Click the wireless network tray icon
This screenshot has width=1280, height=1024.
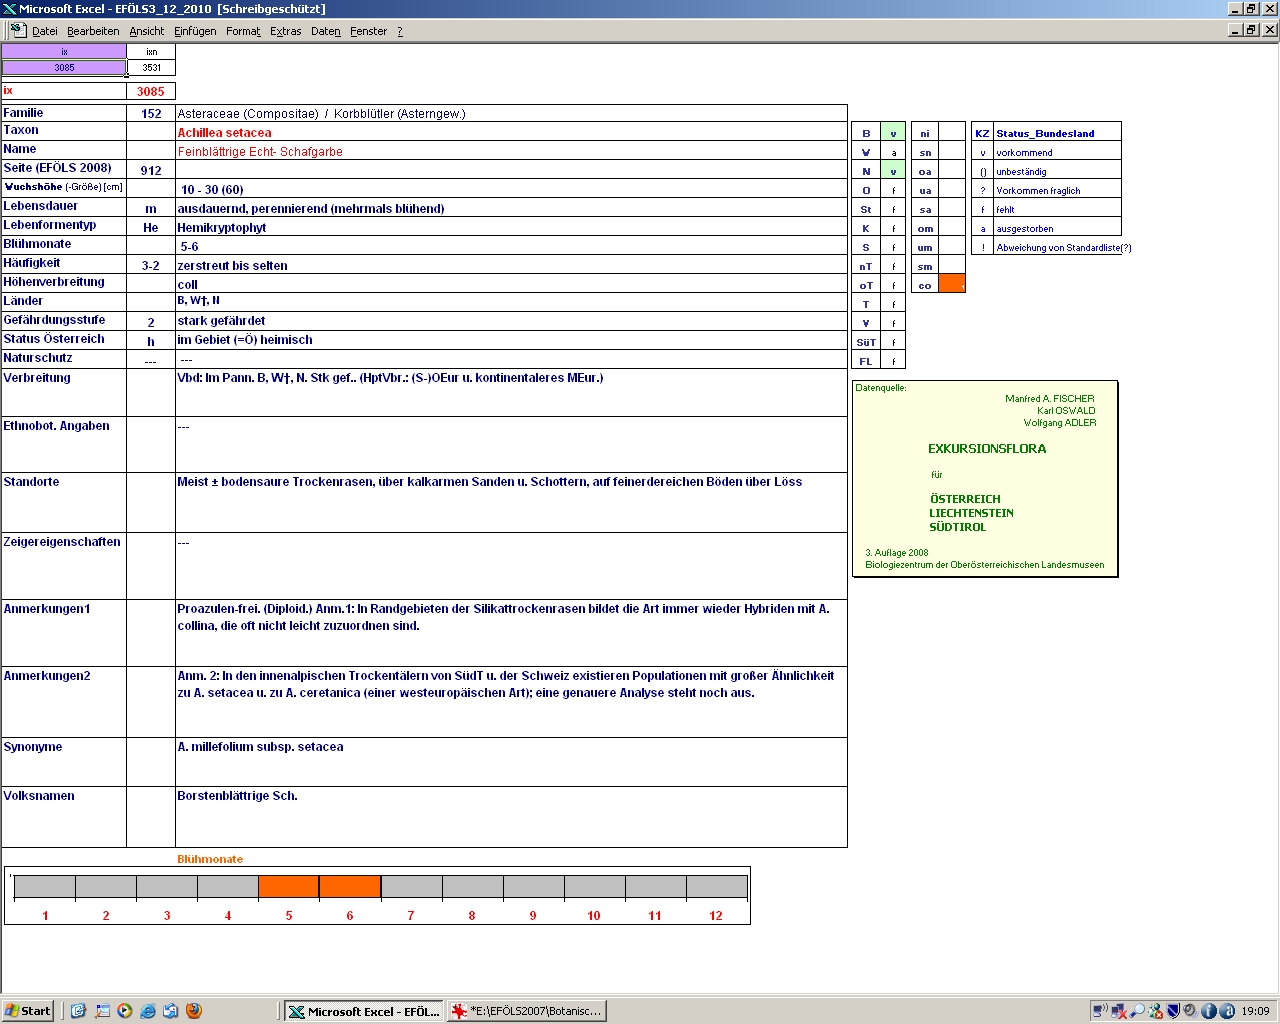[1101, 1011]
